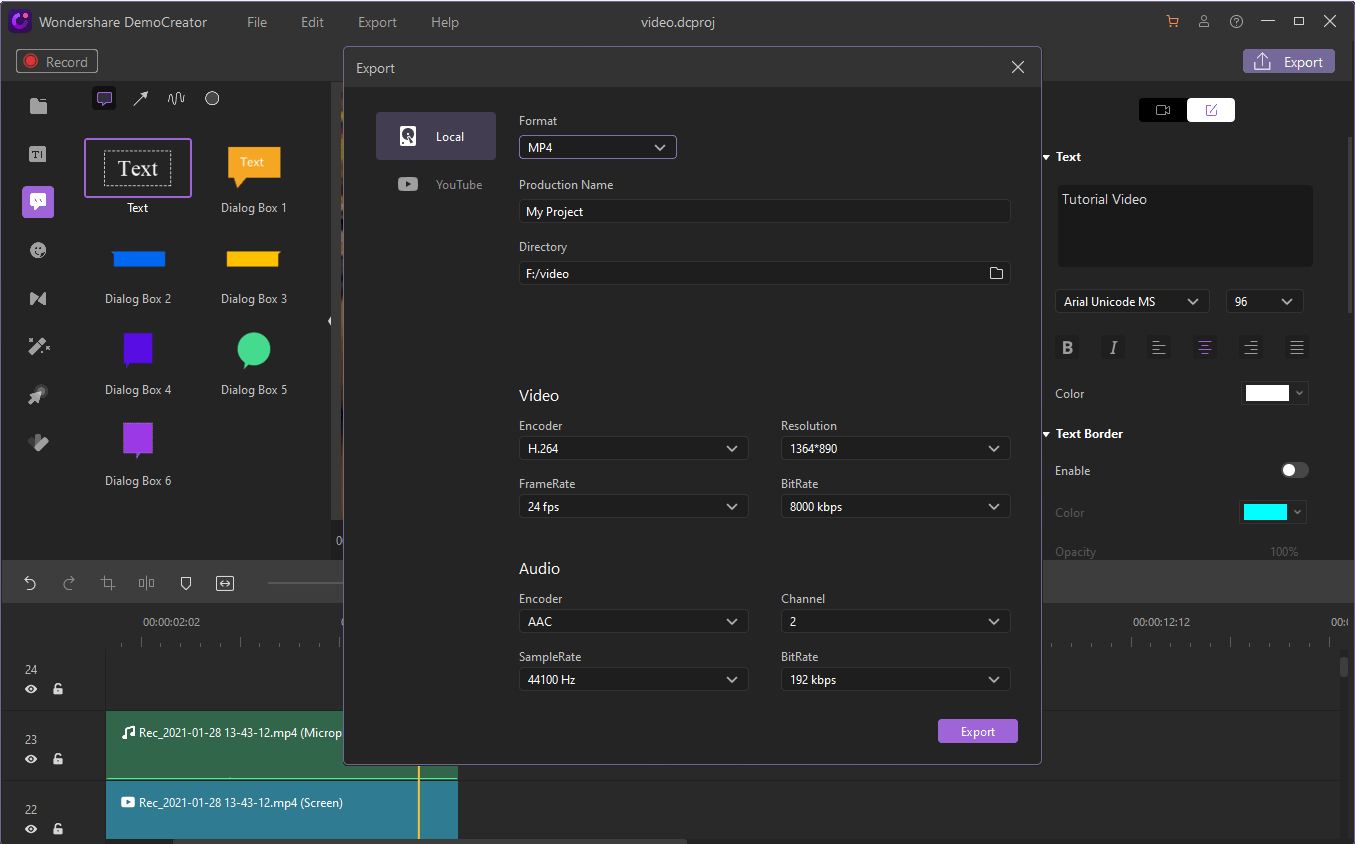Open the Help menu

[445, 22]
